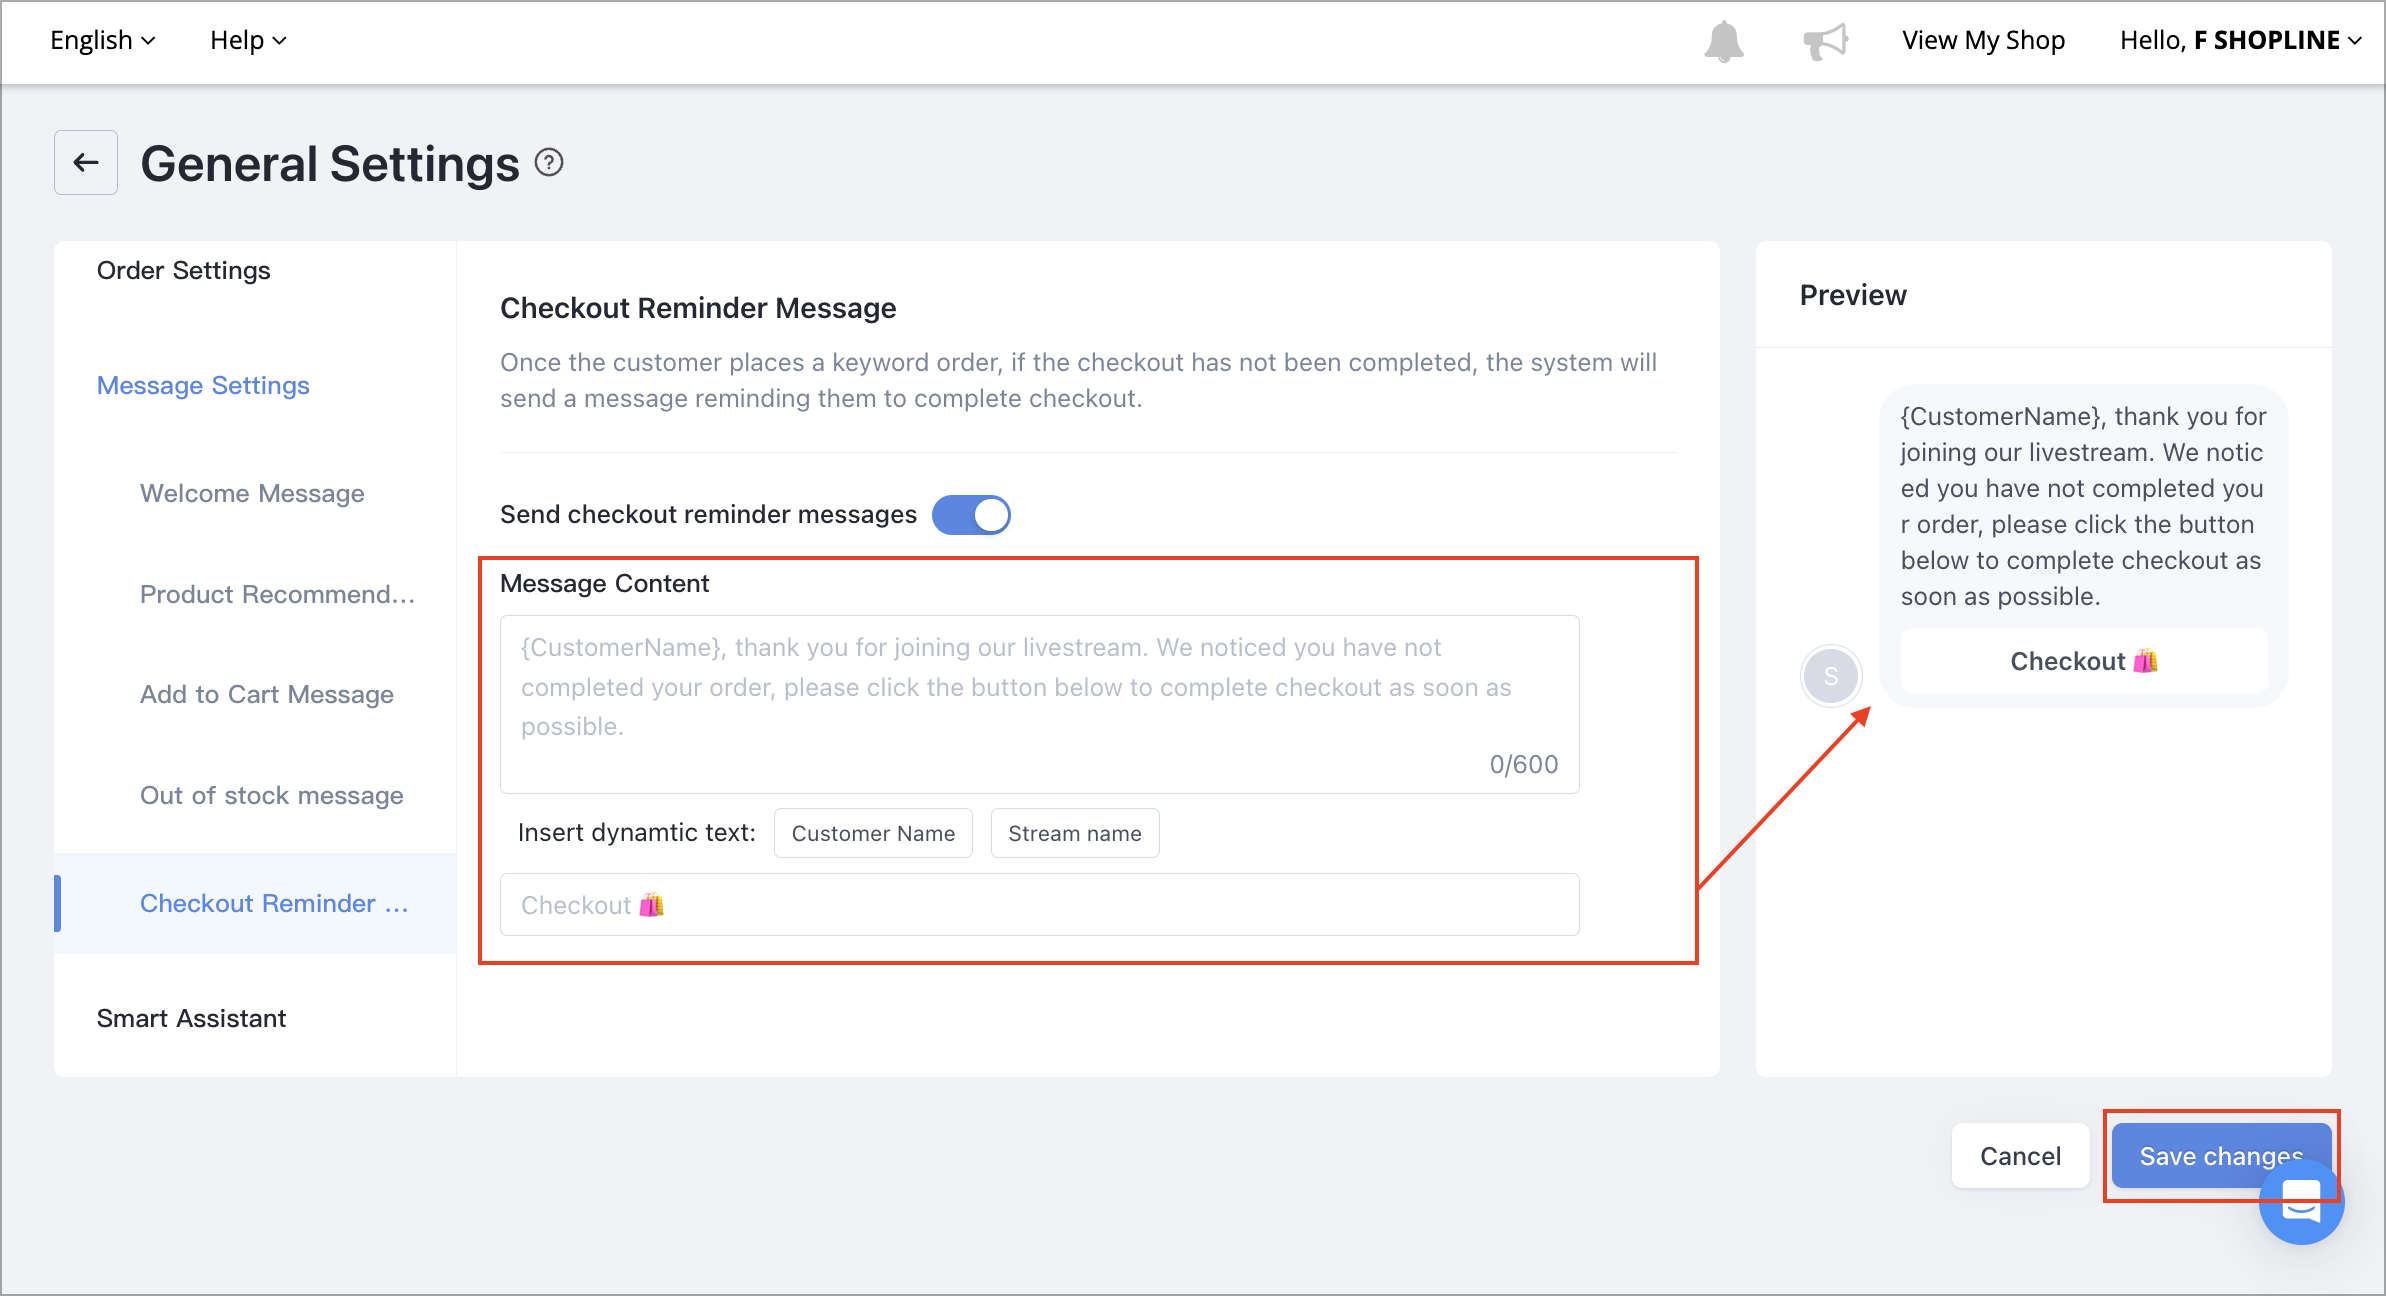Click the Checkout button in preview bubble
Image resolution: width=2386 pixels, height=1296 pixels.
(2084, 661)
